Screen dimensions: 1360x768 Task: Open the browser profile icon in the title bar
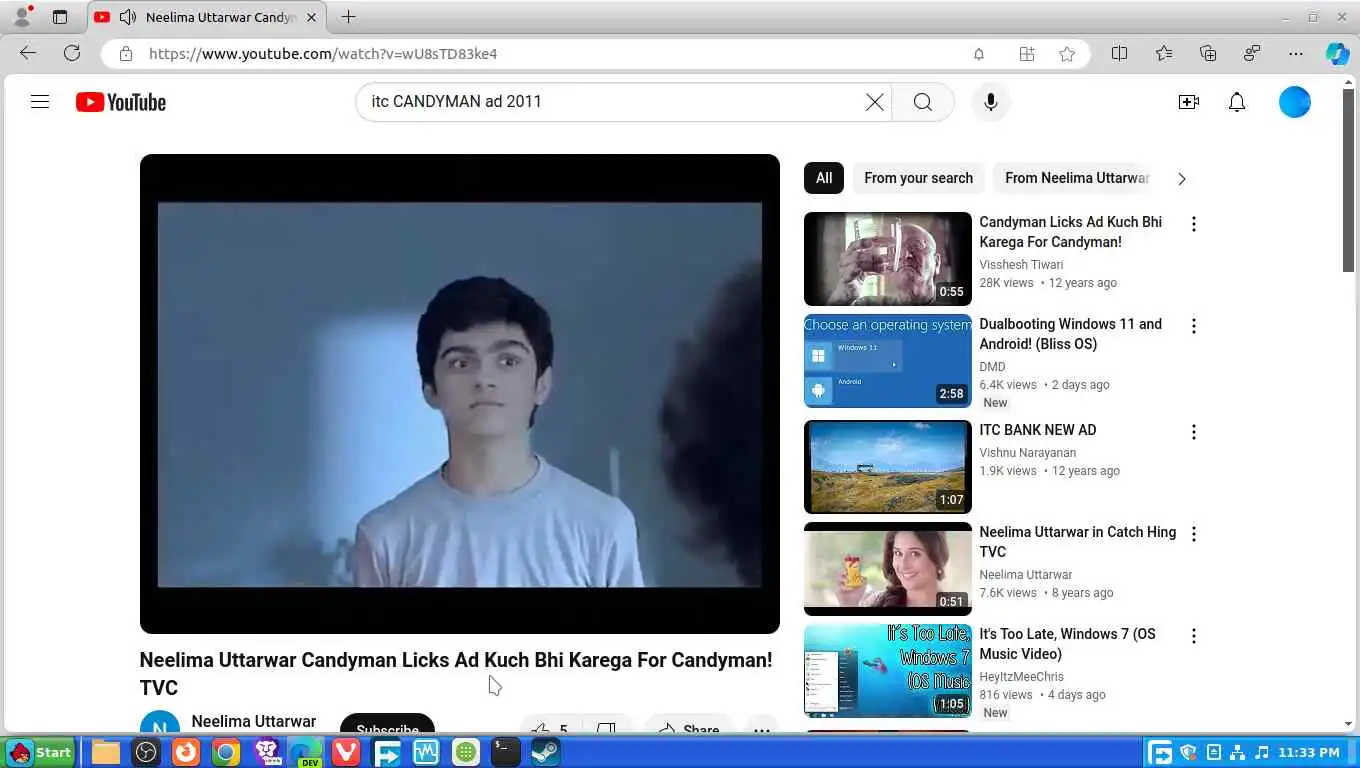coord(22,16)
